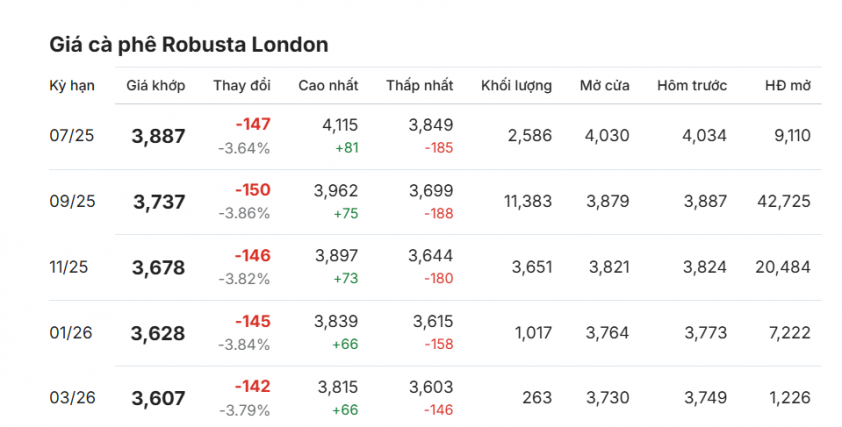Image resolution: width=842 pixels, height=427 pixels.
Task: Click the "Thay đổi" column header
Action: pyautogui.click(x=242, y=85)
